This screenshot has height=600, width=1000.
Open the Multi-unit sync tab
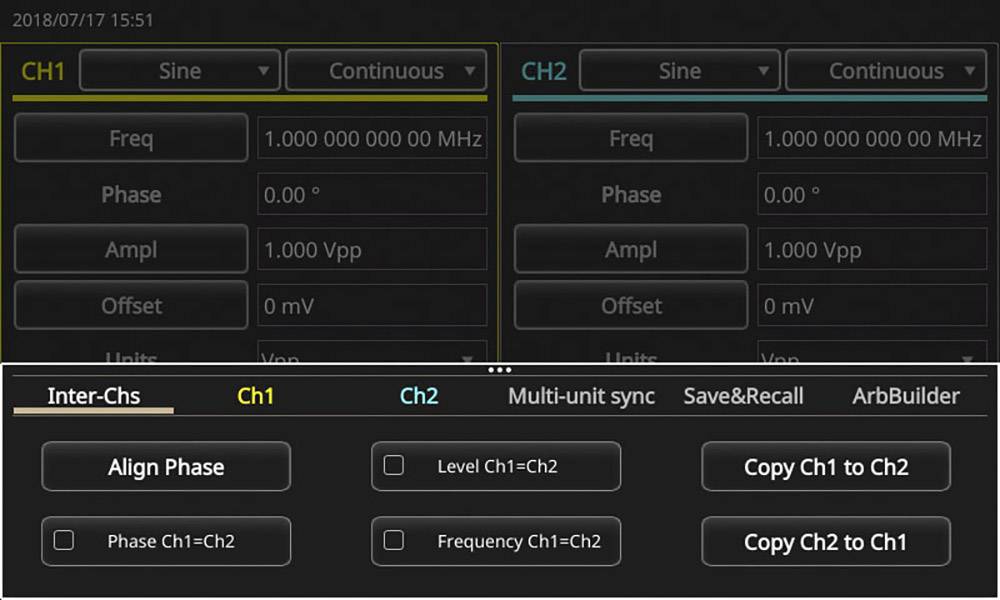click(x=581, y=396)
